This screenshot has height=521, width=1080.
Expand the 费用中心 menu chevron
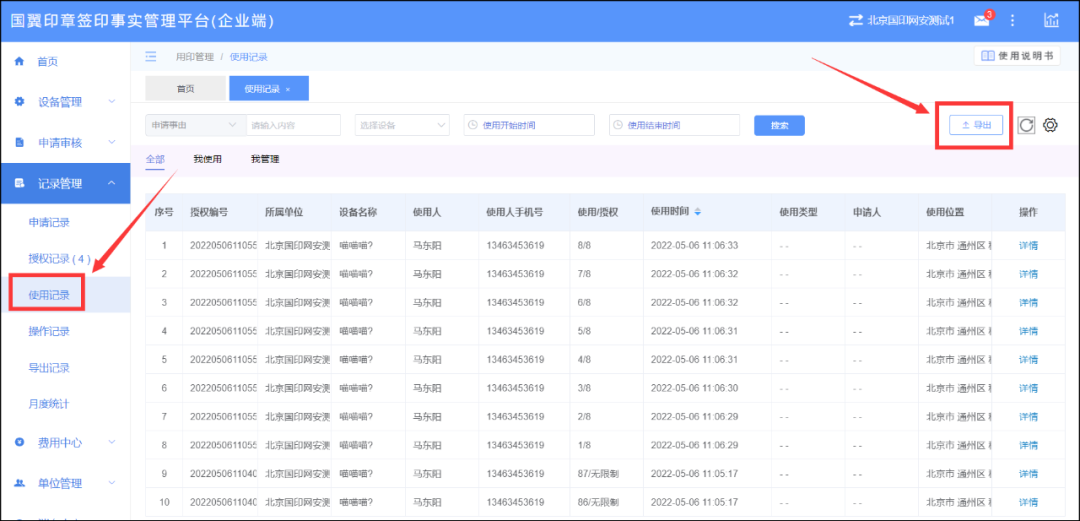[112, 442]
